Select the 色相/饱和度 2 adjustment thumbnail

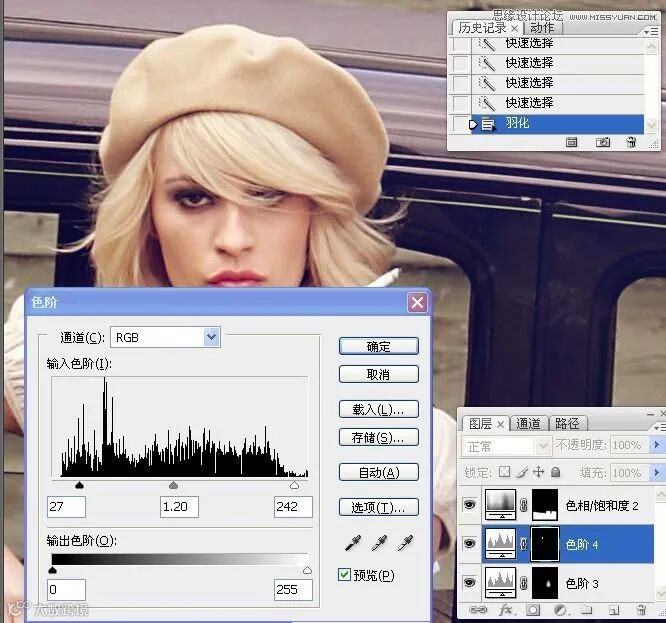(x=501, y=505)
